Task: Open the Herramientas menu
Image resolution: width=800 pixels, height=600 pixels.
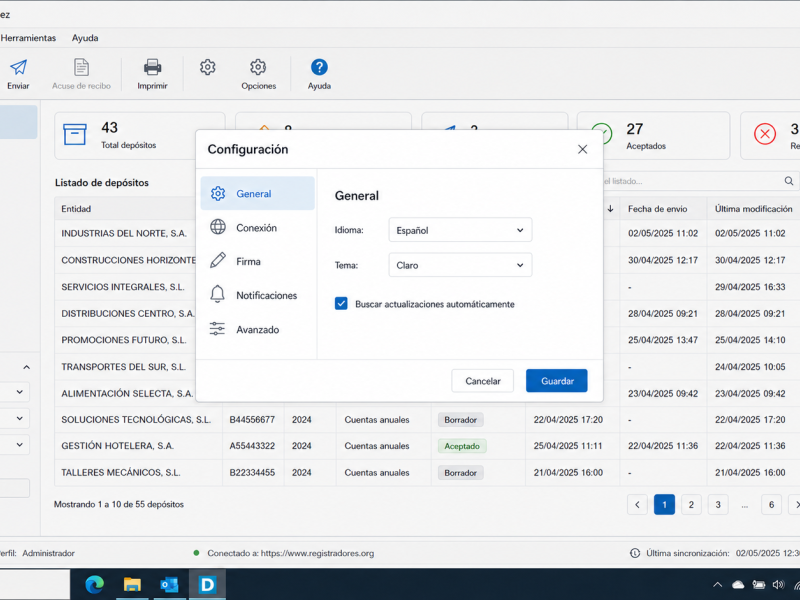Action: point(28,38)
